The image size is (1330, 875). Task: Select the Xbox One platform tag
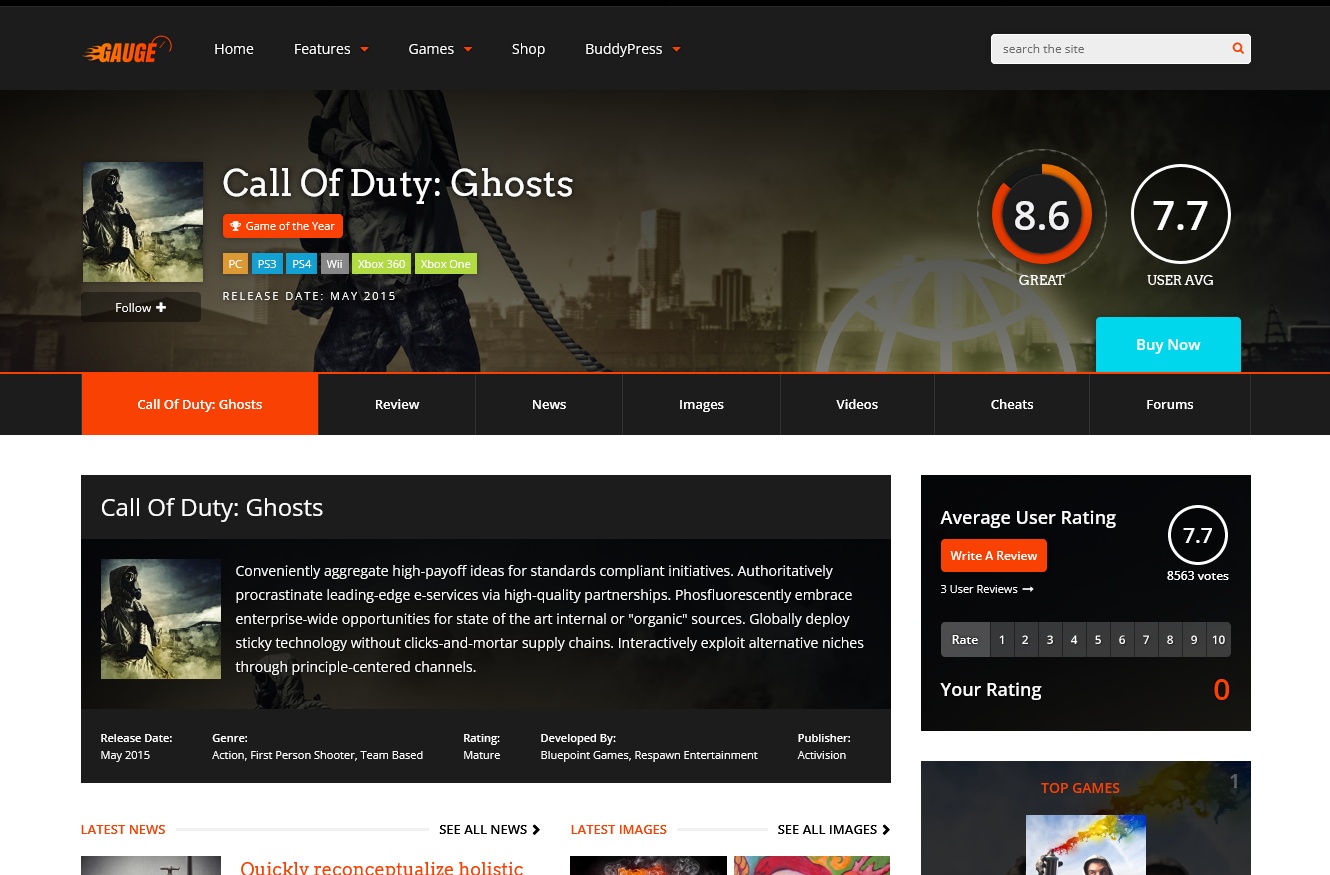click(x=446, y=264)
